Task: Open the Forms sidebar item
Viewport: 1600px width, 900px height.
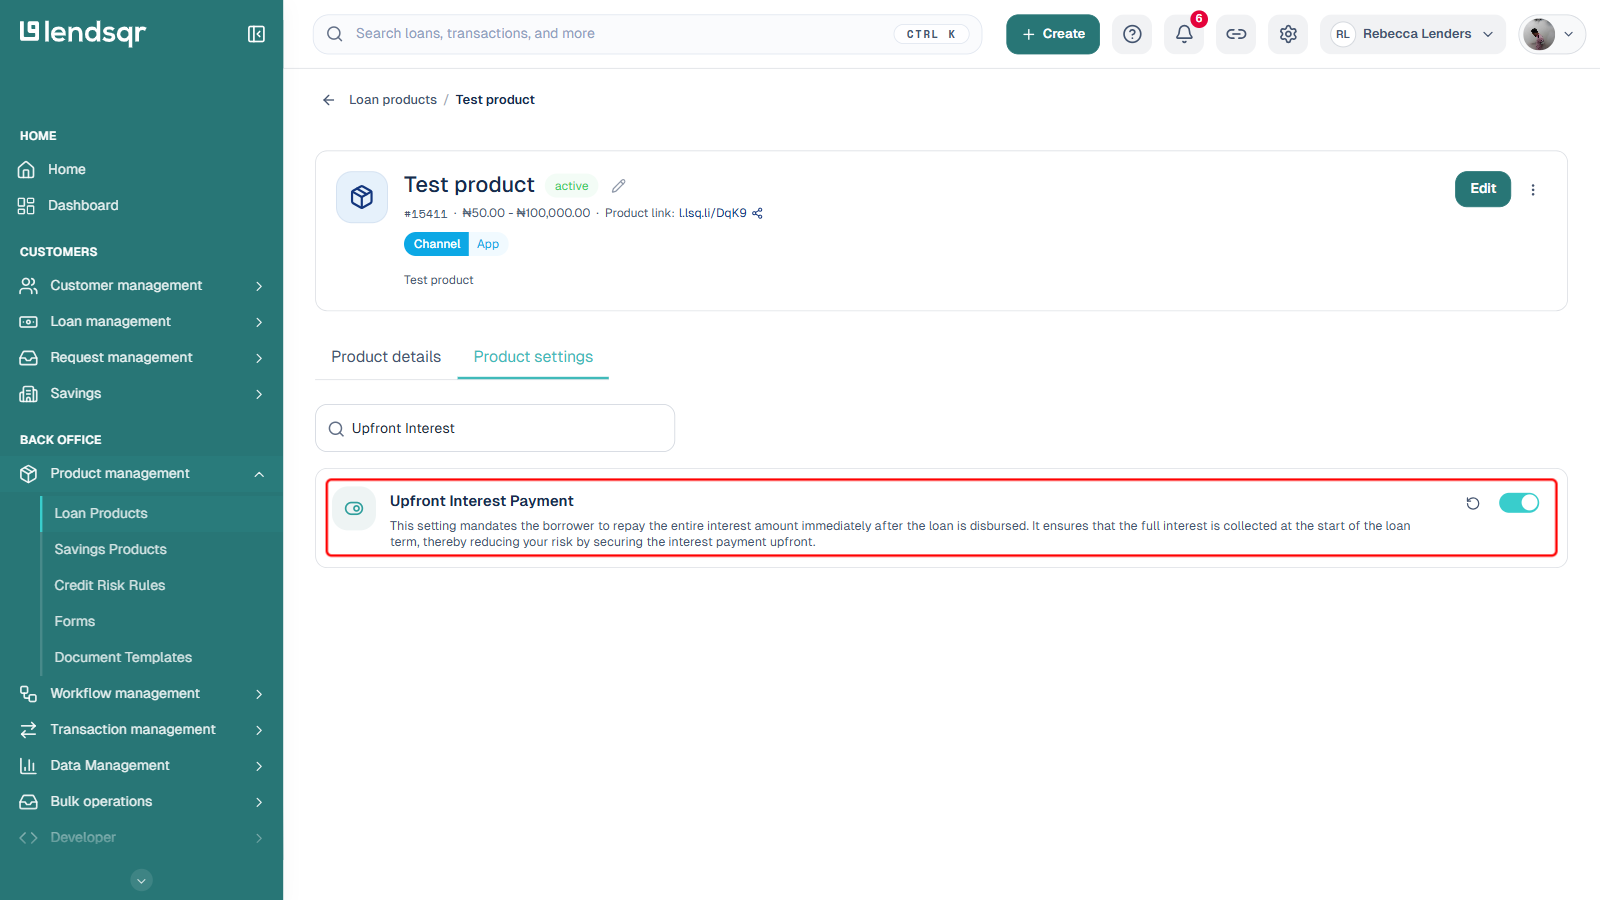Action: point(75,622)
